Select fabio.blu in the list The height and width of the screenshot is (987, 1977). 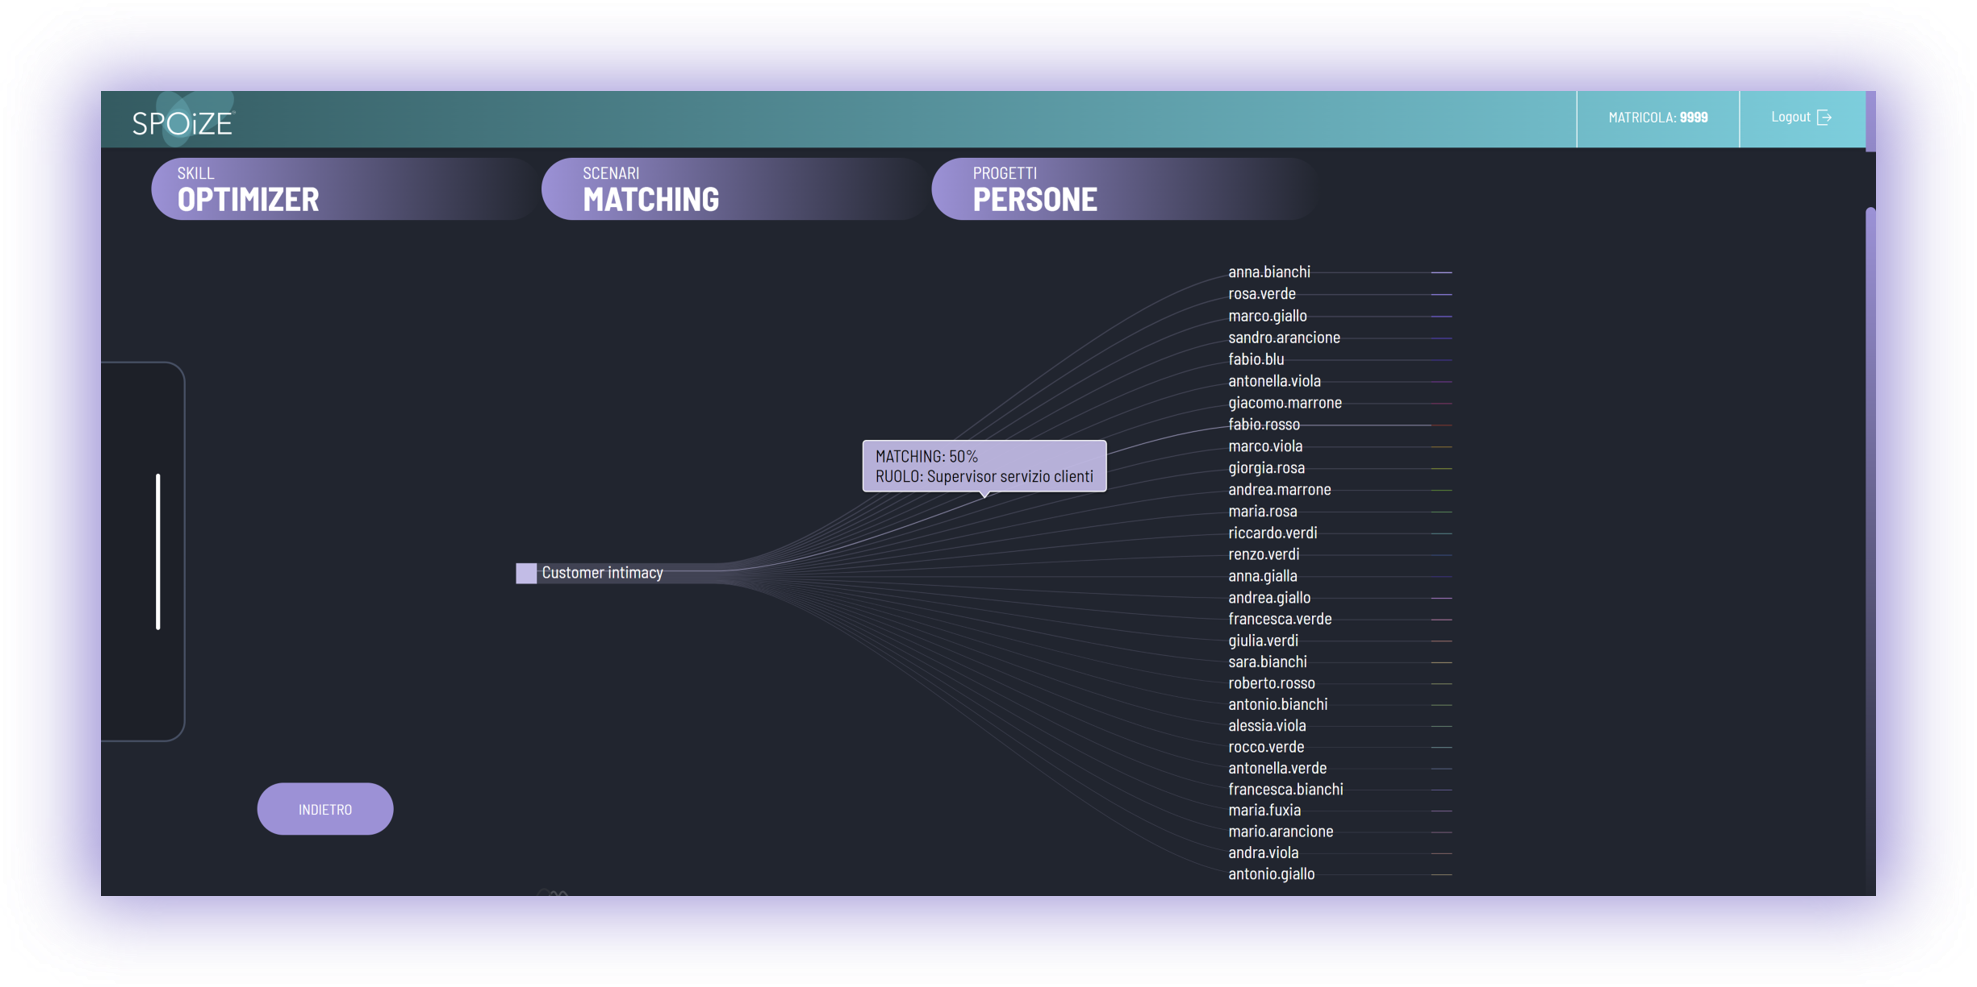[x=1256, y=359]
